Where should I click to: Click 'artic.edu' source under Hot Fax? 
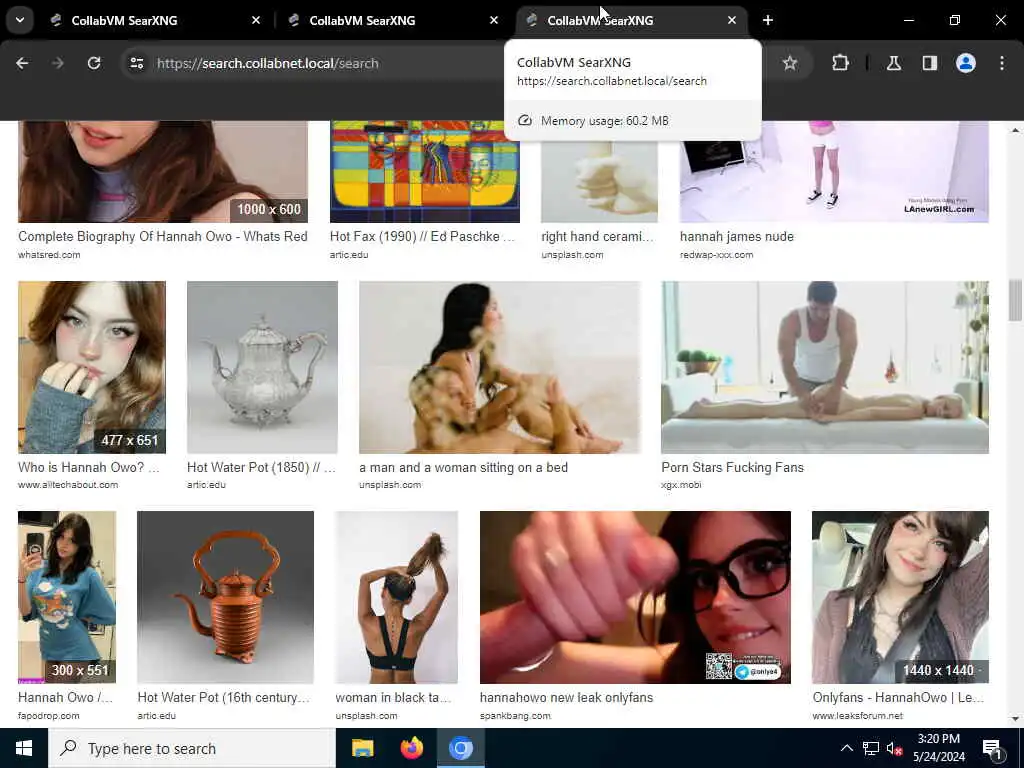coord(349,255)
